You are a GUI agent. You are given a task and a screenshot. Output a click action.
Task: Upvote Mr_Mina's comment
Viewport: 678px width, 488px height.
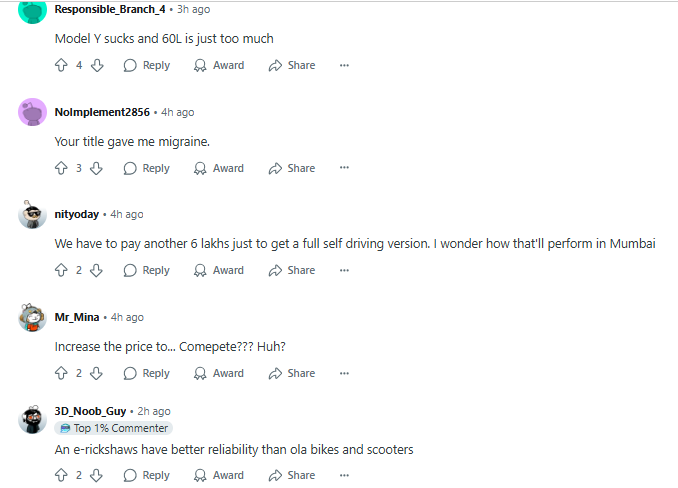[x=61, y=374]
